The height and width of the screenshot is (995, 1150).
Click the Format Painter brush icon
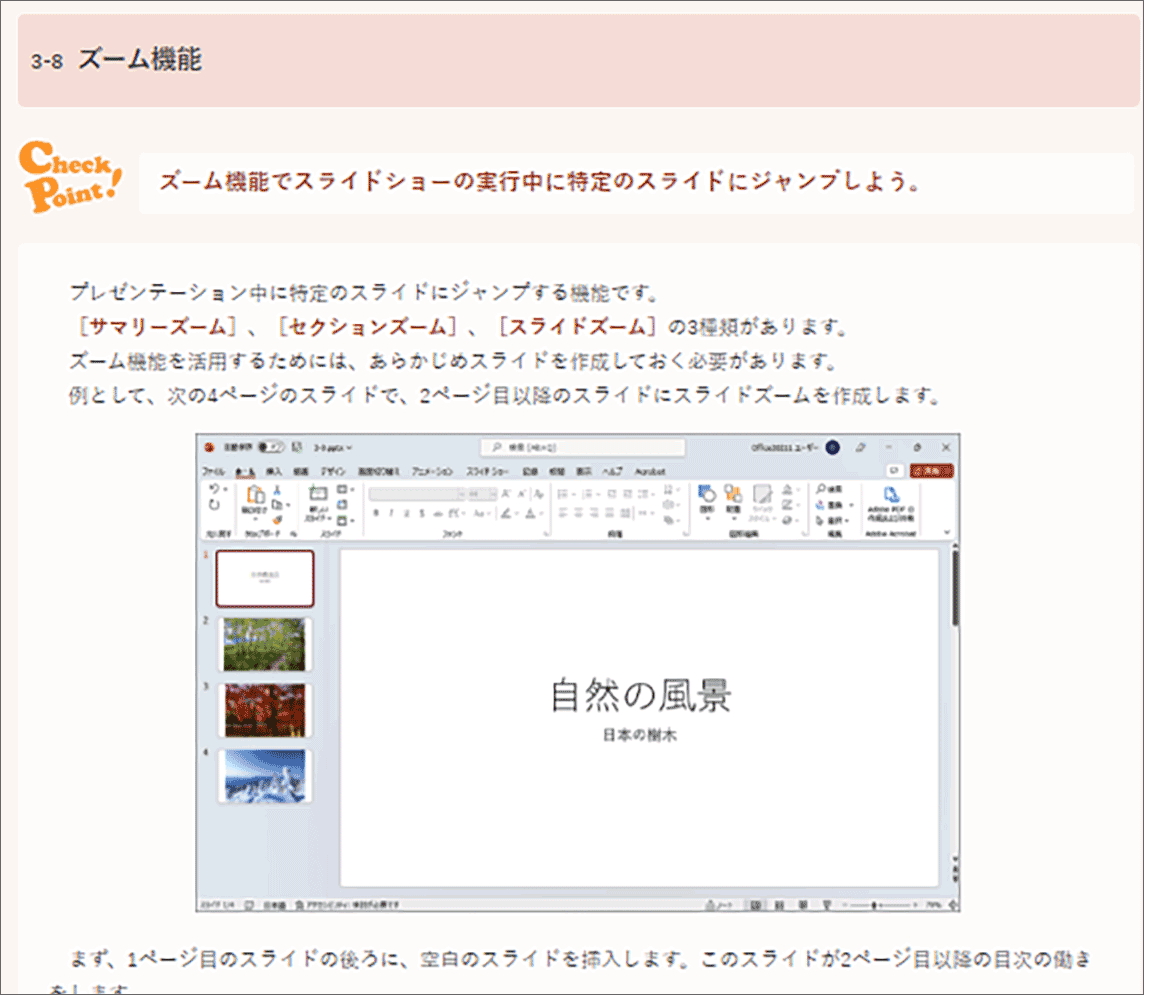[277, 519]
